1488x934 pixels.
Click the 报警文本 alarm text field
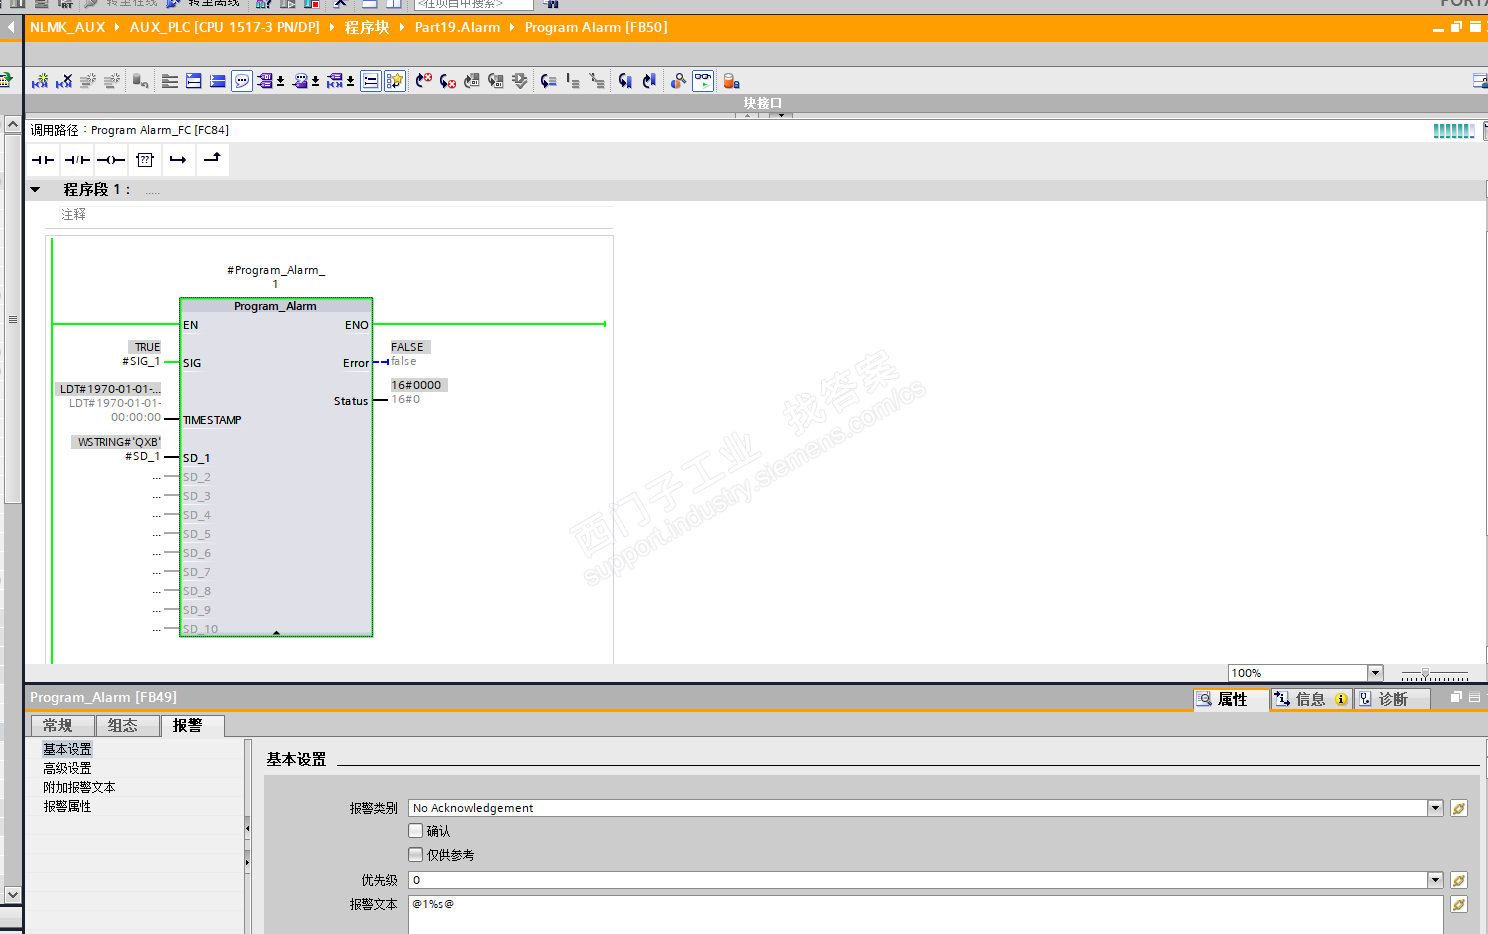point(925,914)
